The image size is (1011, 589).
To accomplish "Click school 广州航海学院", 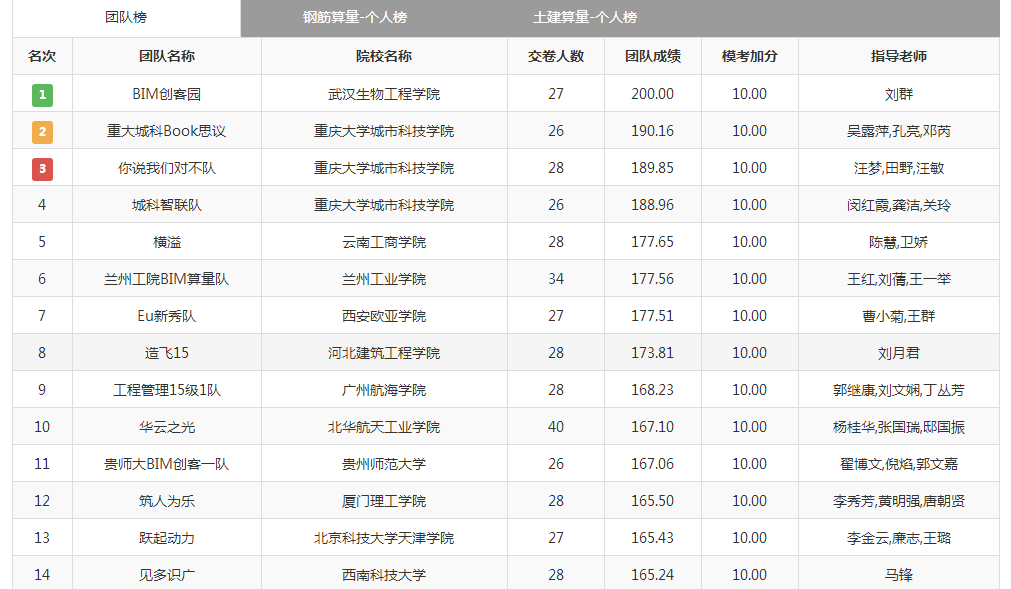I will tap(384, 390).
